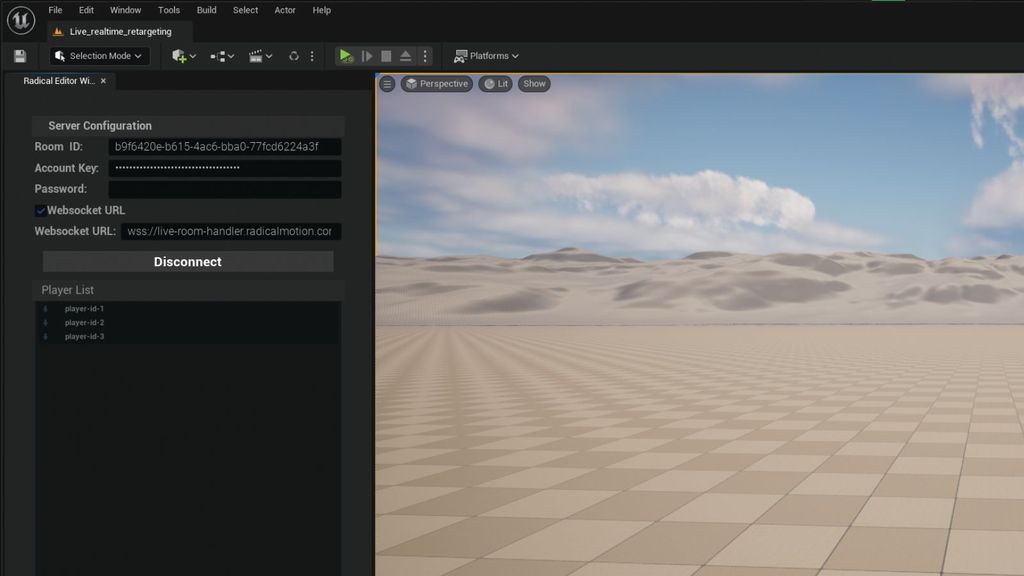This screenshot has height=576, width=1024.
Task: Save the current level with the disk icon
Action: [18, 55]
